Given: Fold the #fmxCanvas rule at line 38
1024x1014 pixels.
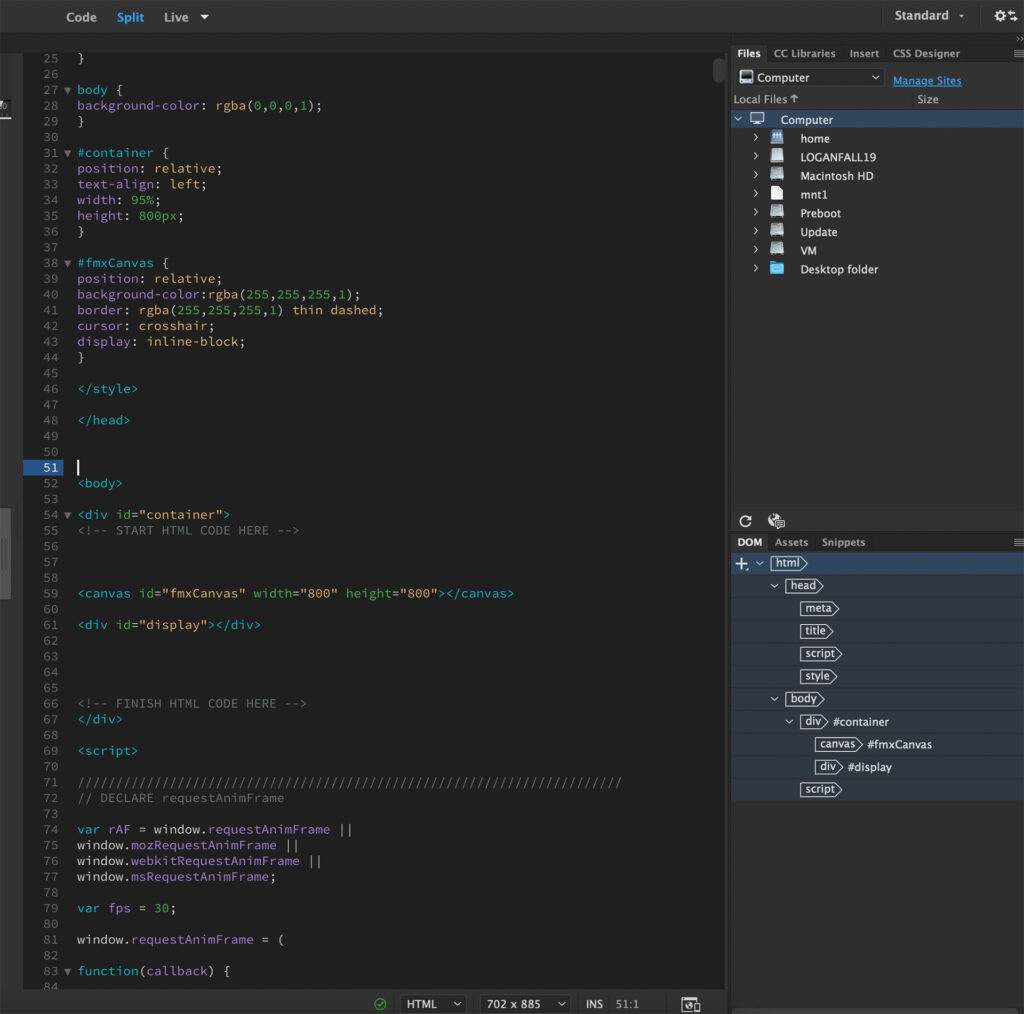Looking at the screenshot, I should (68, 263).
